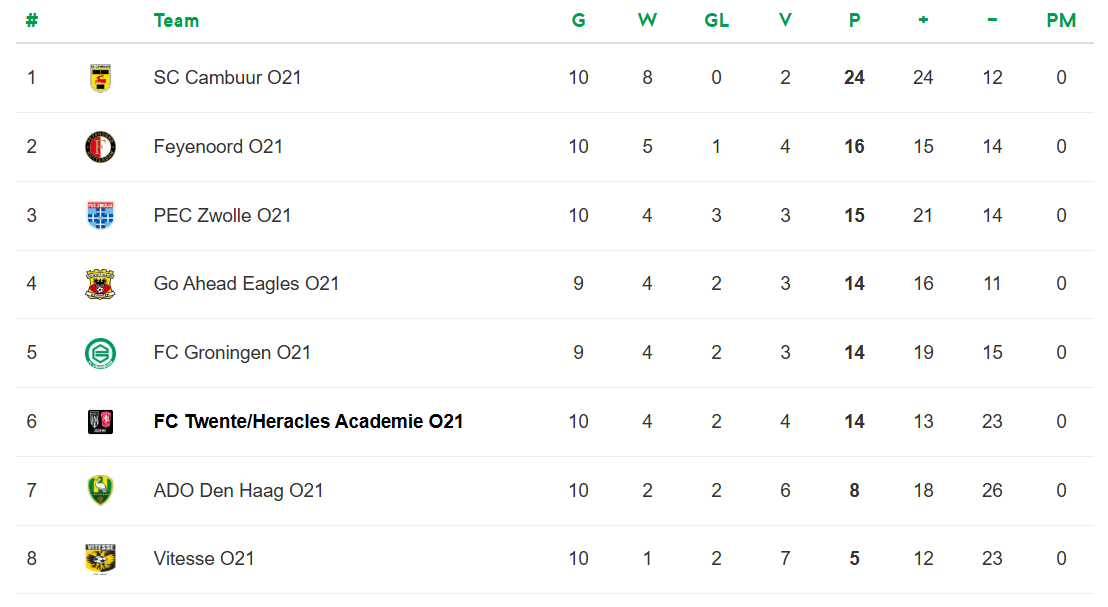Click the # rank column header
The image size is (1108, 607).
[x=32, y=21]
